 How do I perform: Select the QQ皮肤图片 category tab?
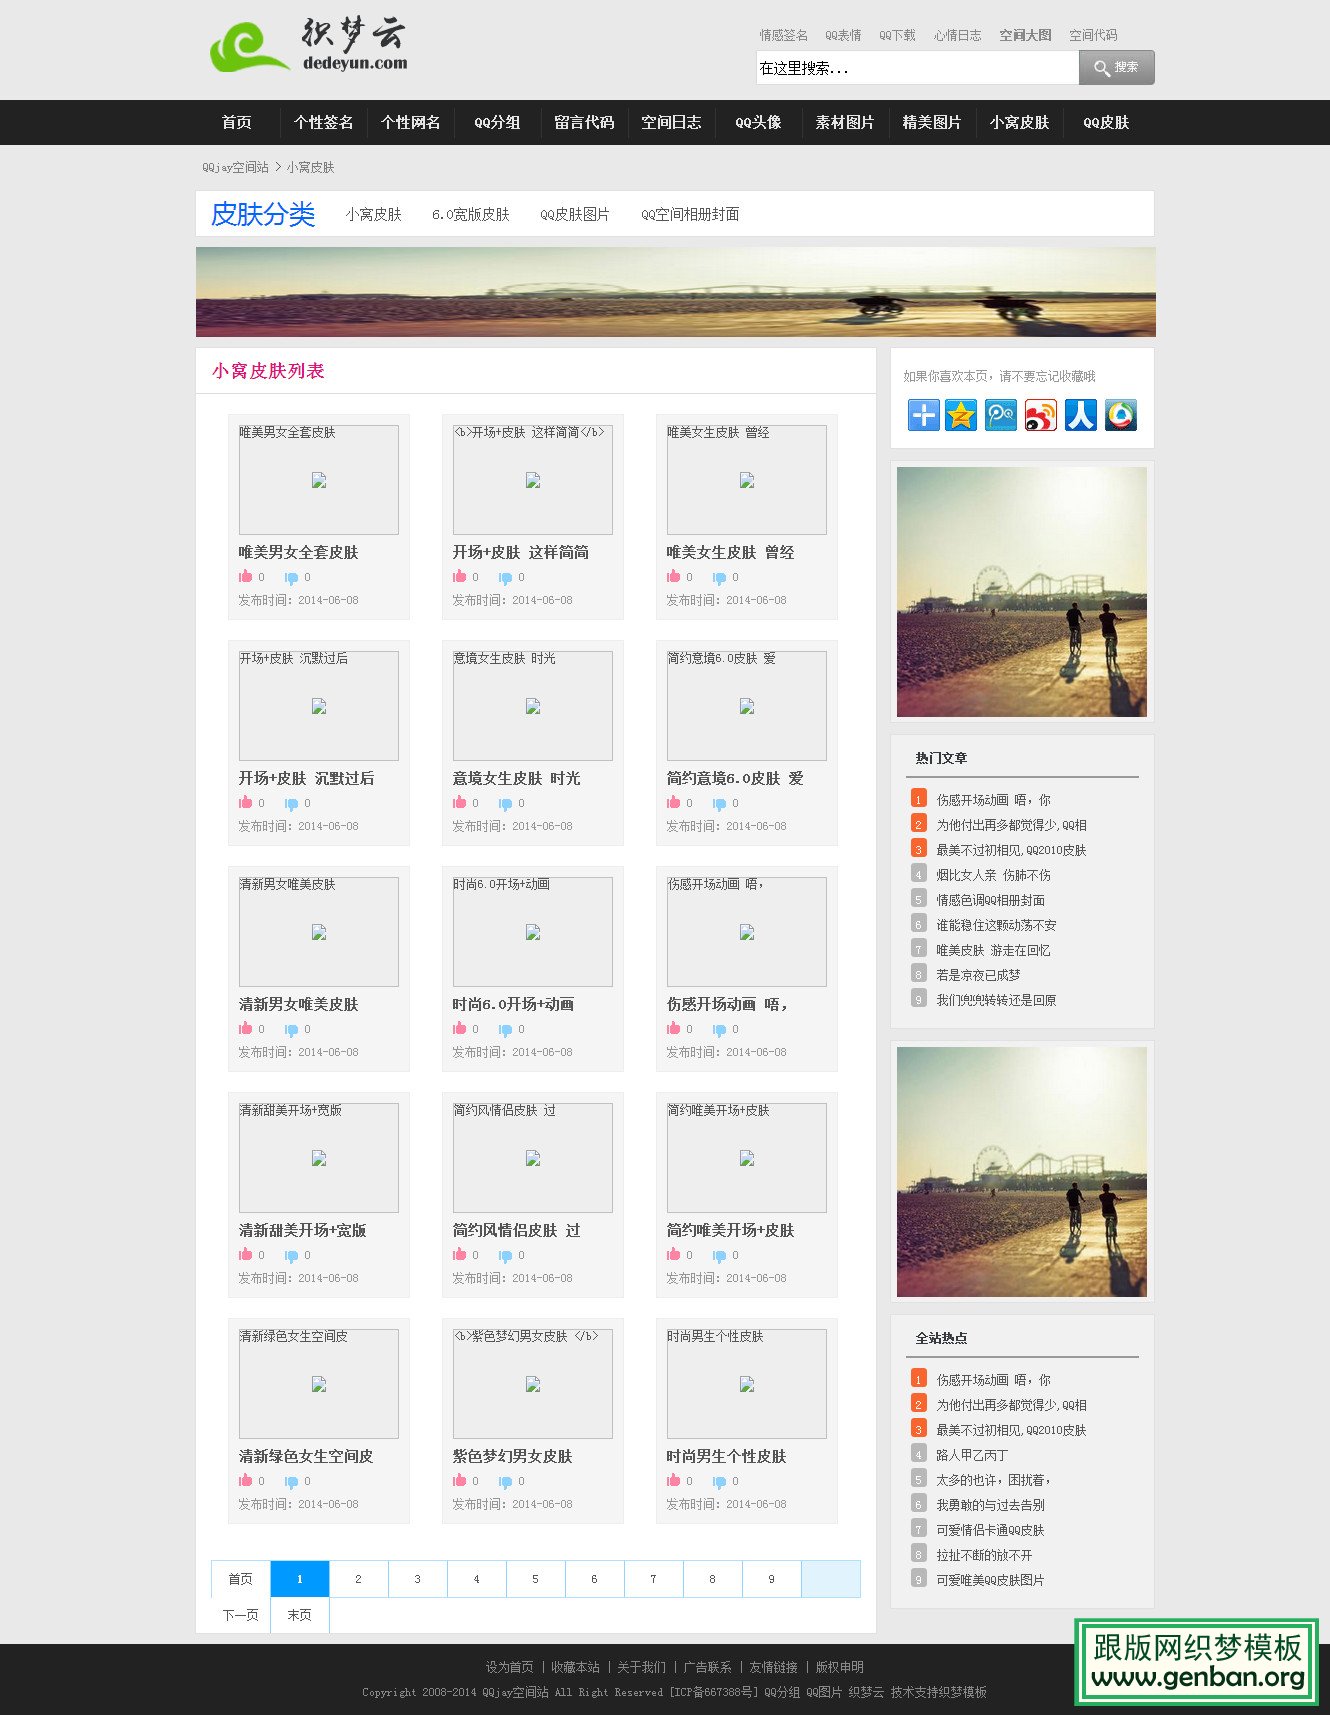[574, 214]
